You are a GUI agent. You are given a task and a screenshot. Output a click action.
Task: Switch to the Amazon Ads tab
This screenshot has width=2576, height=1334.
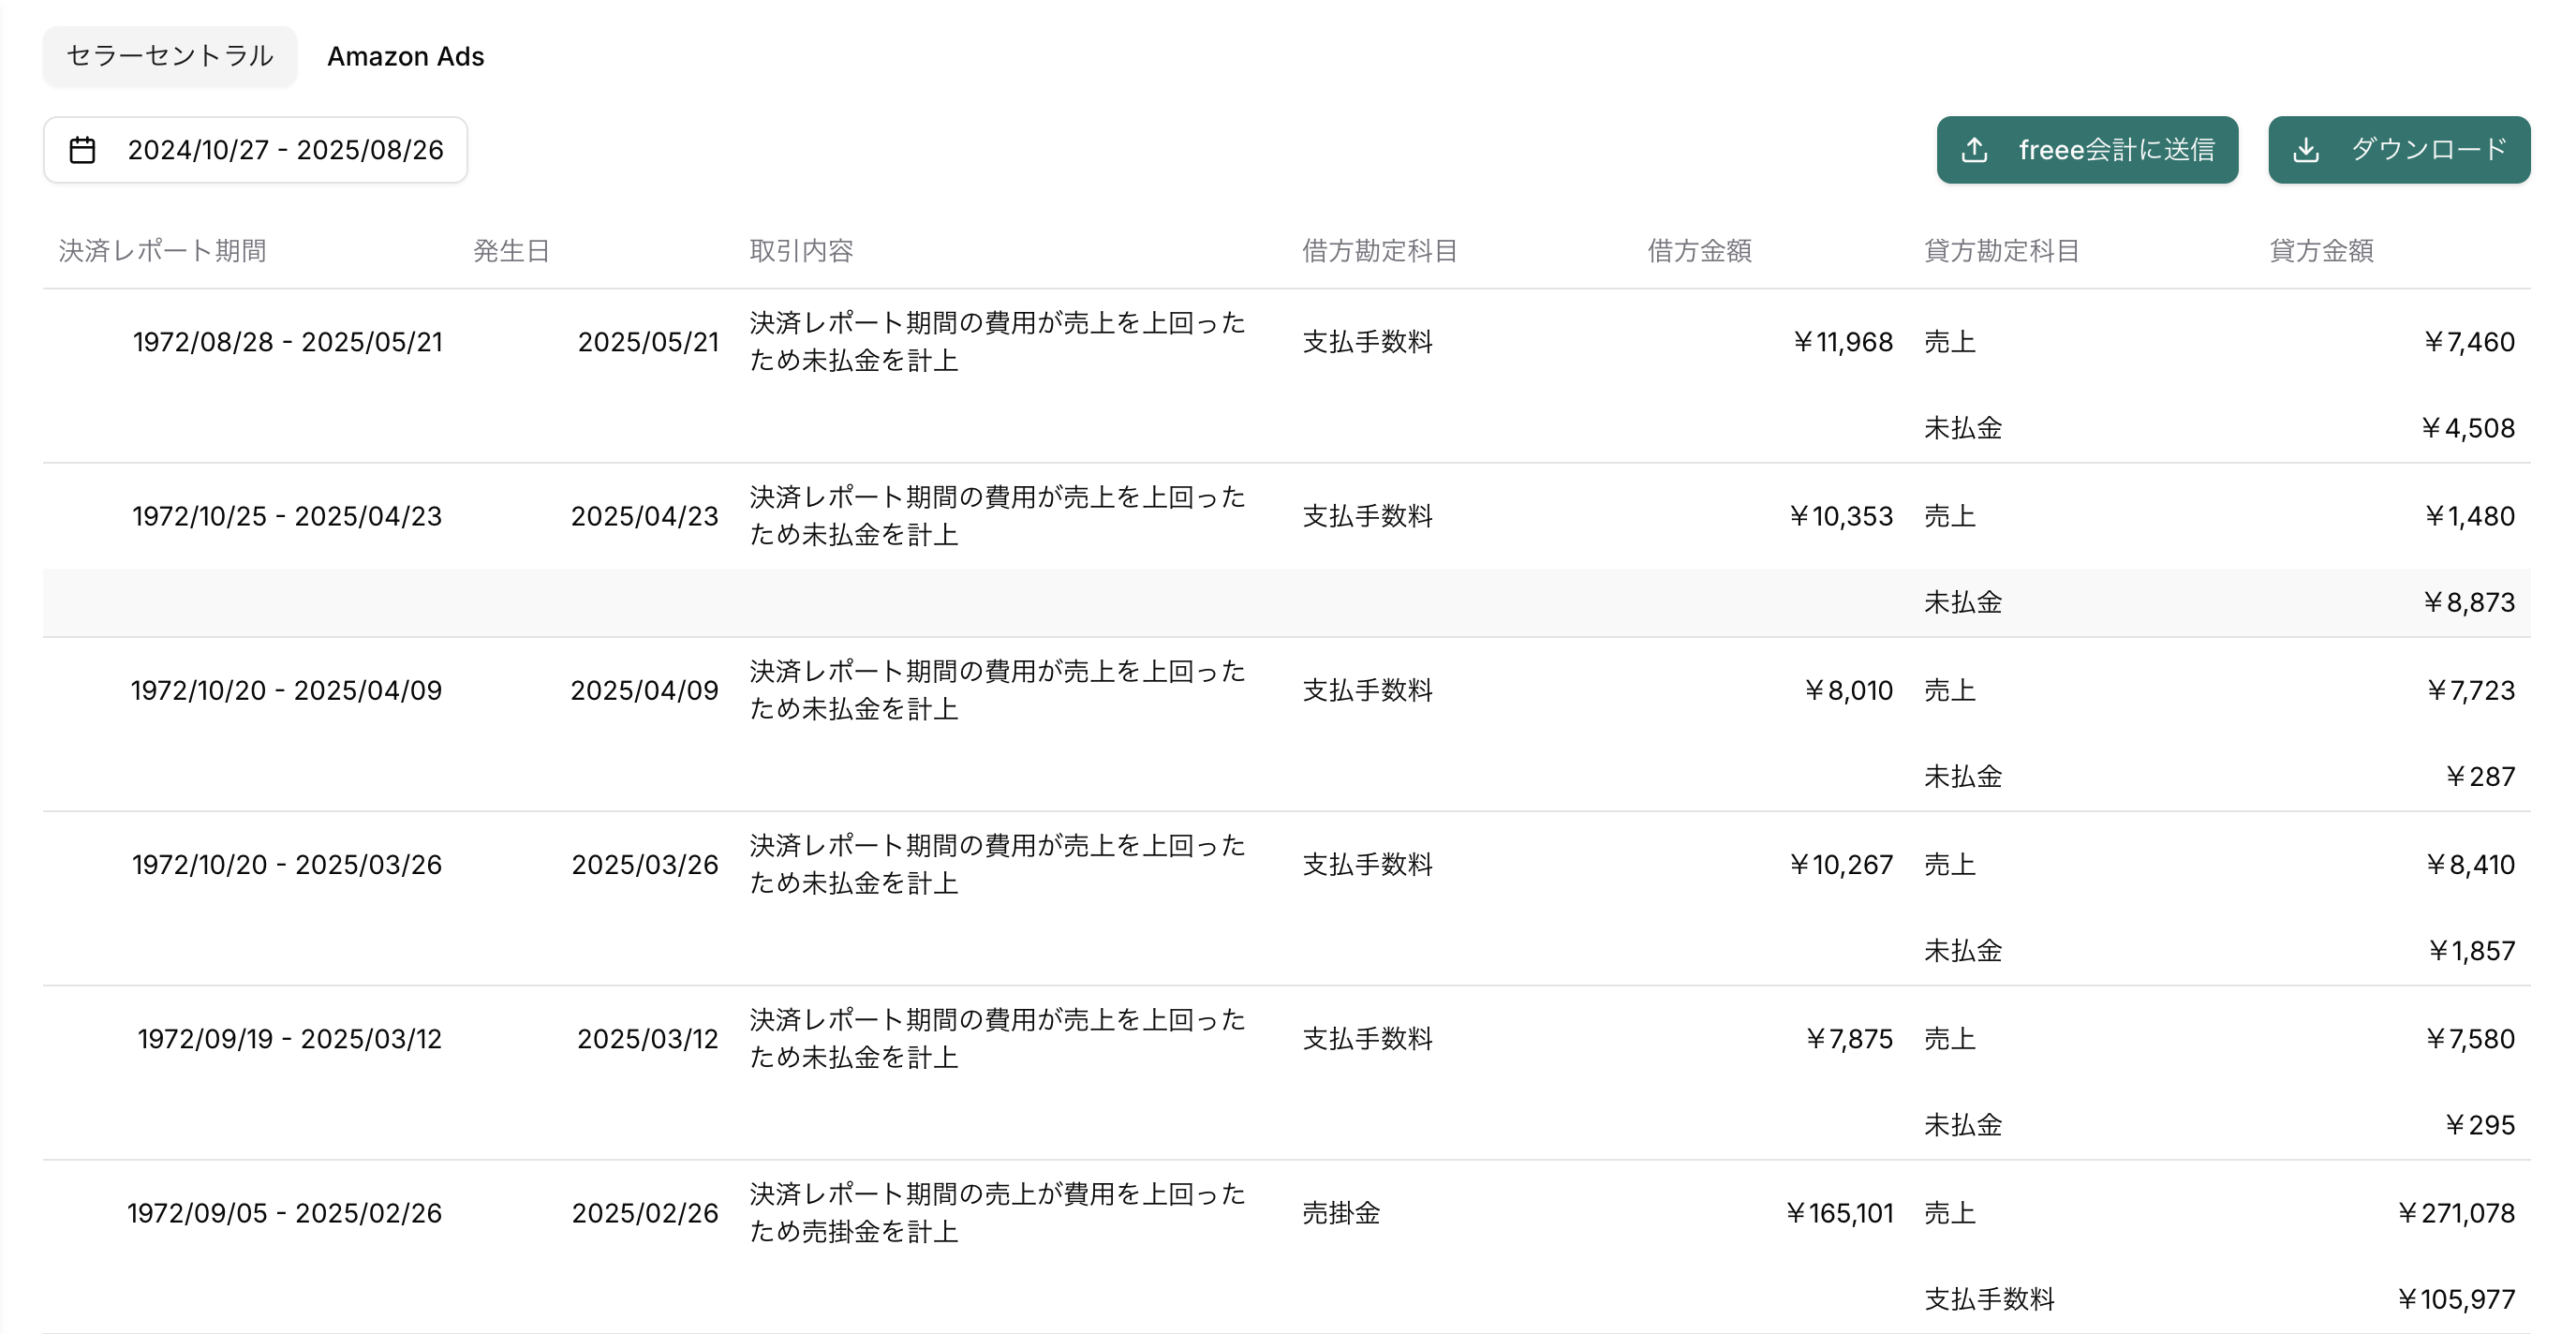click(405, 56)
